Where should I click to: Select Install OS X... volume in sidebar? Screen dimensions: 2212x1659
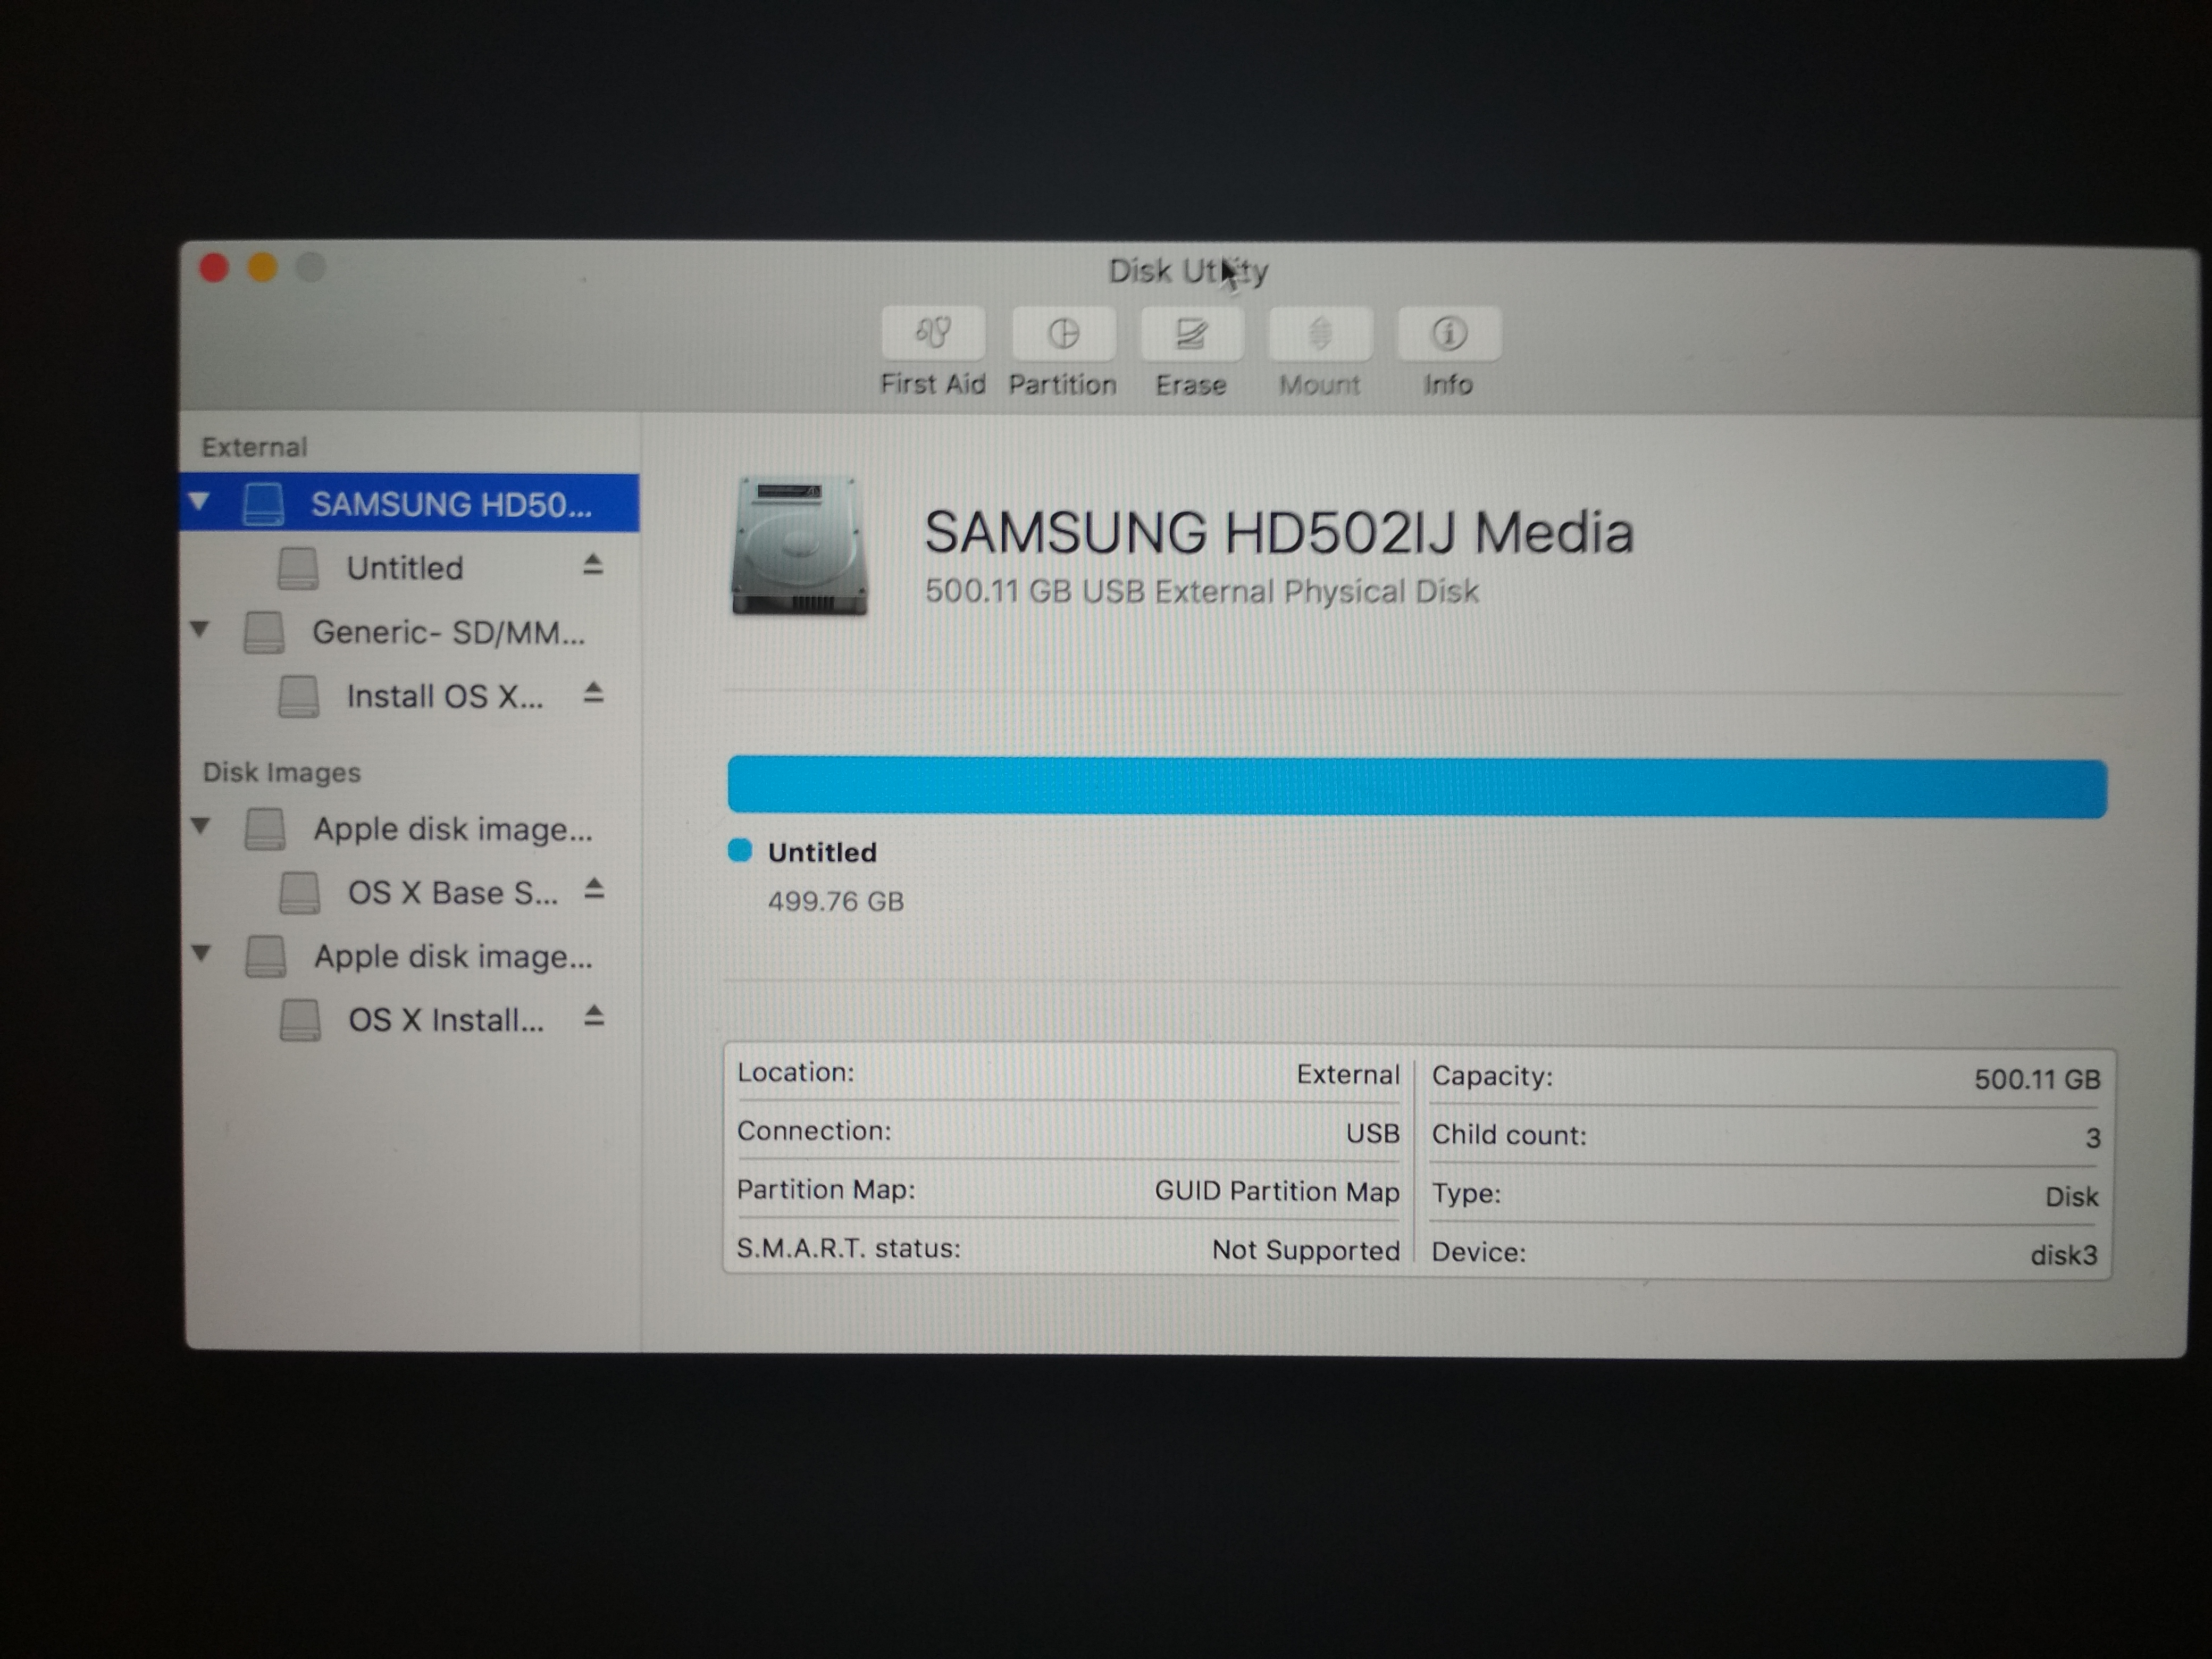point(444,696)
